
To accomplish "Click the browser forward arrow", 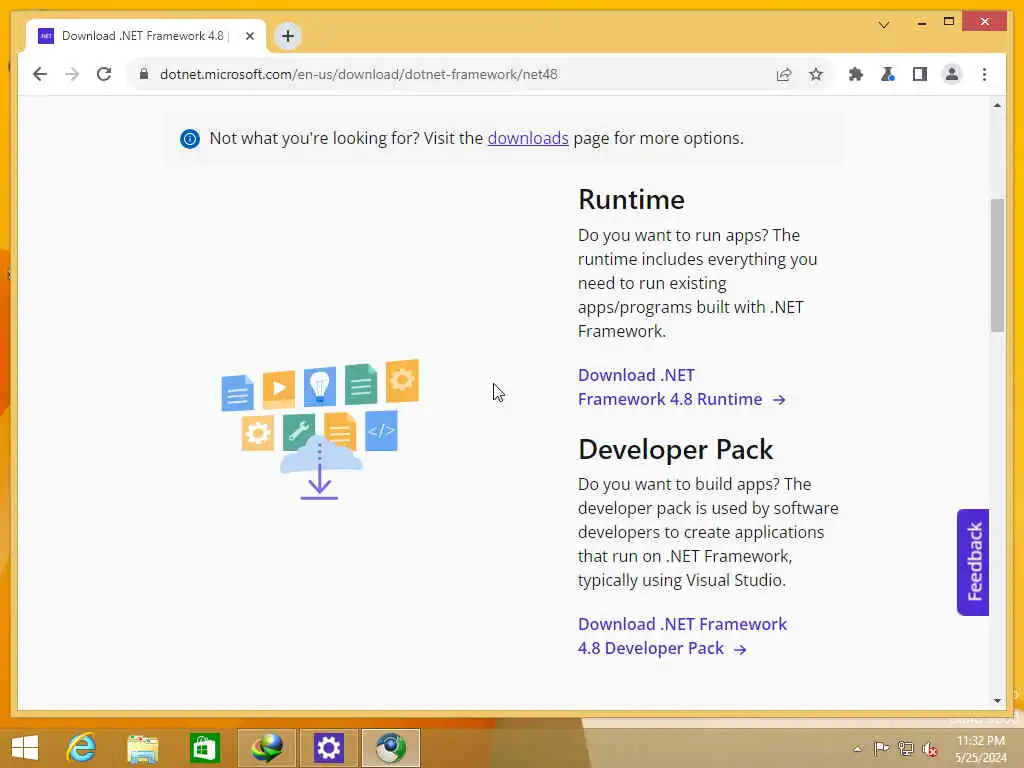I will point(72,74).
